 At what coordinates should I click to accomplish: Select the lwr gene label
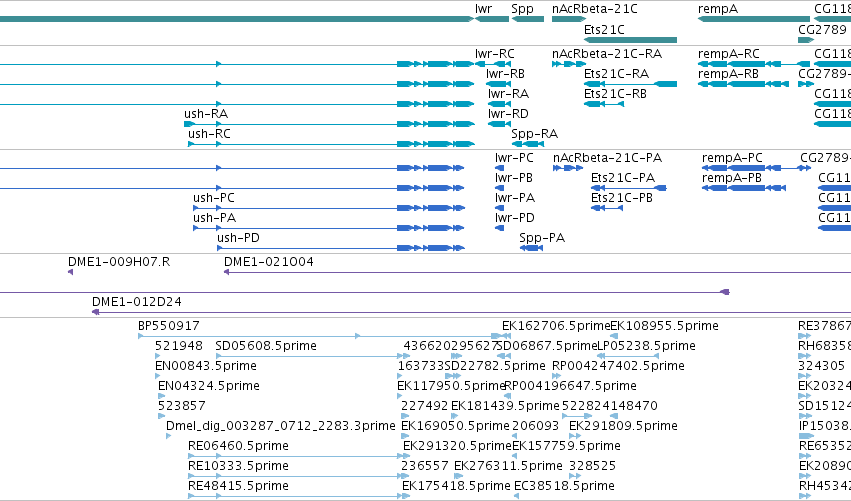[x=483, y=9]
